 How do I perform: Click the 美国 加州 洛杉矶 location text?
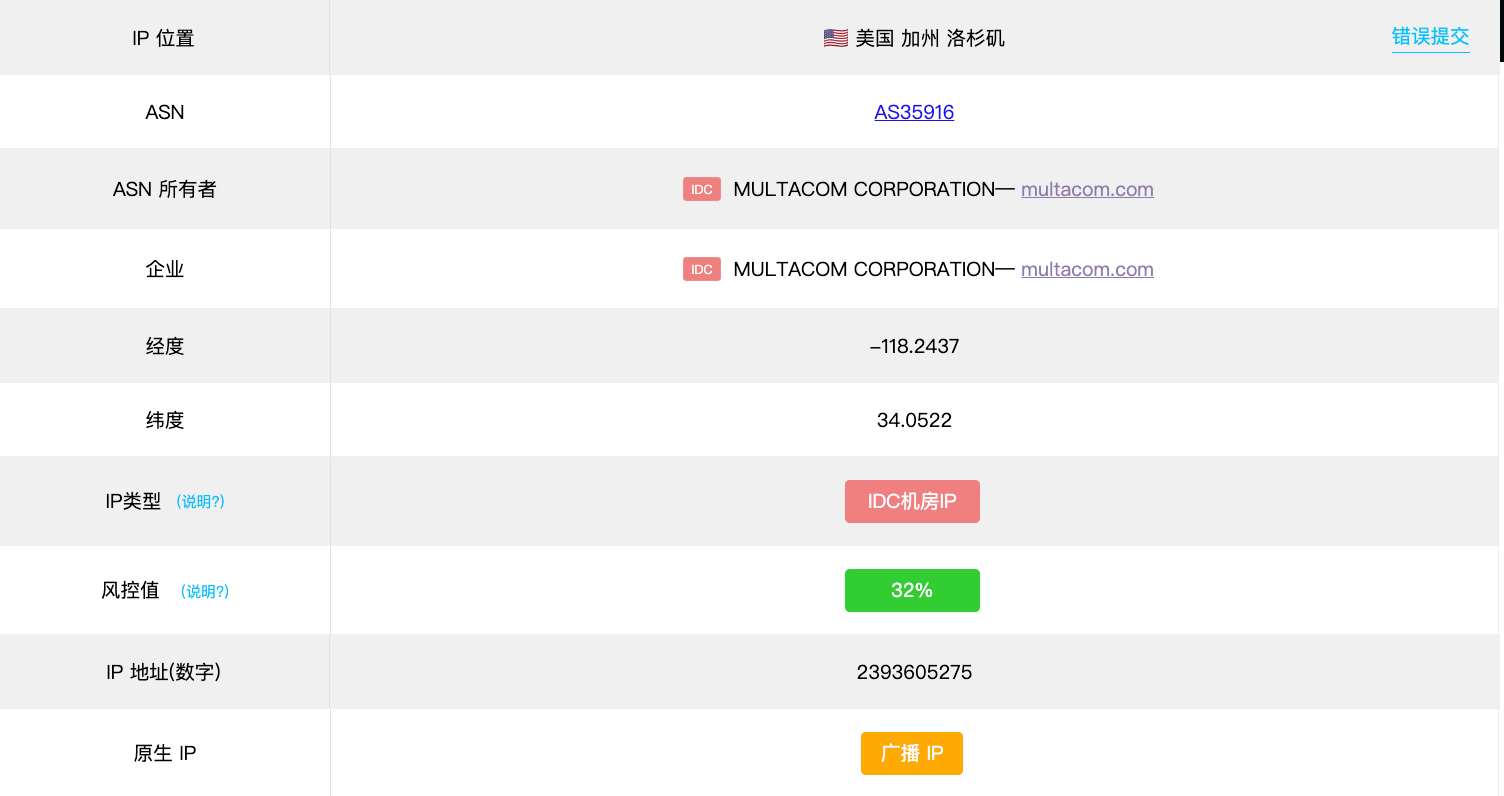pyautogui.click(x=930, y=38)
